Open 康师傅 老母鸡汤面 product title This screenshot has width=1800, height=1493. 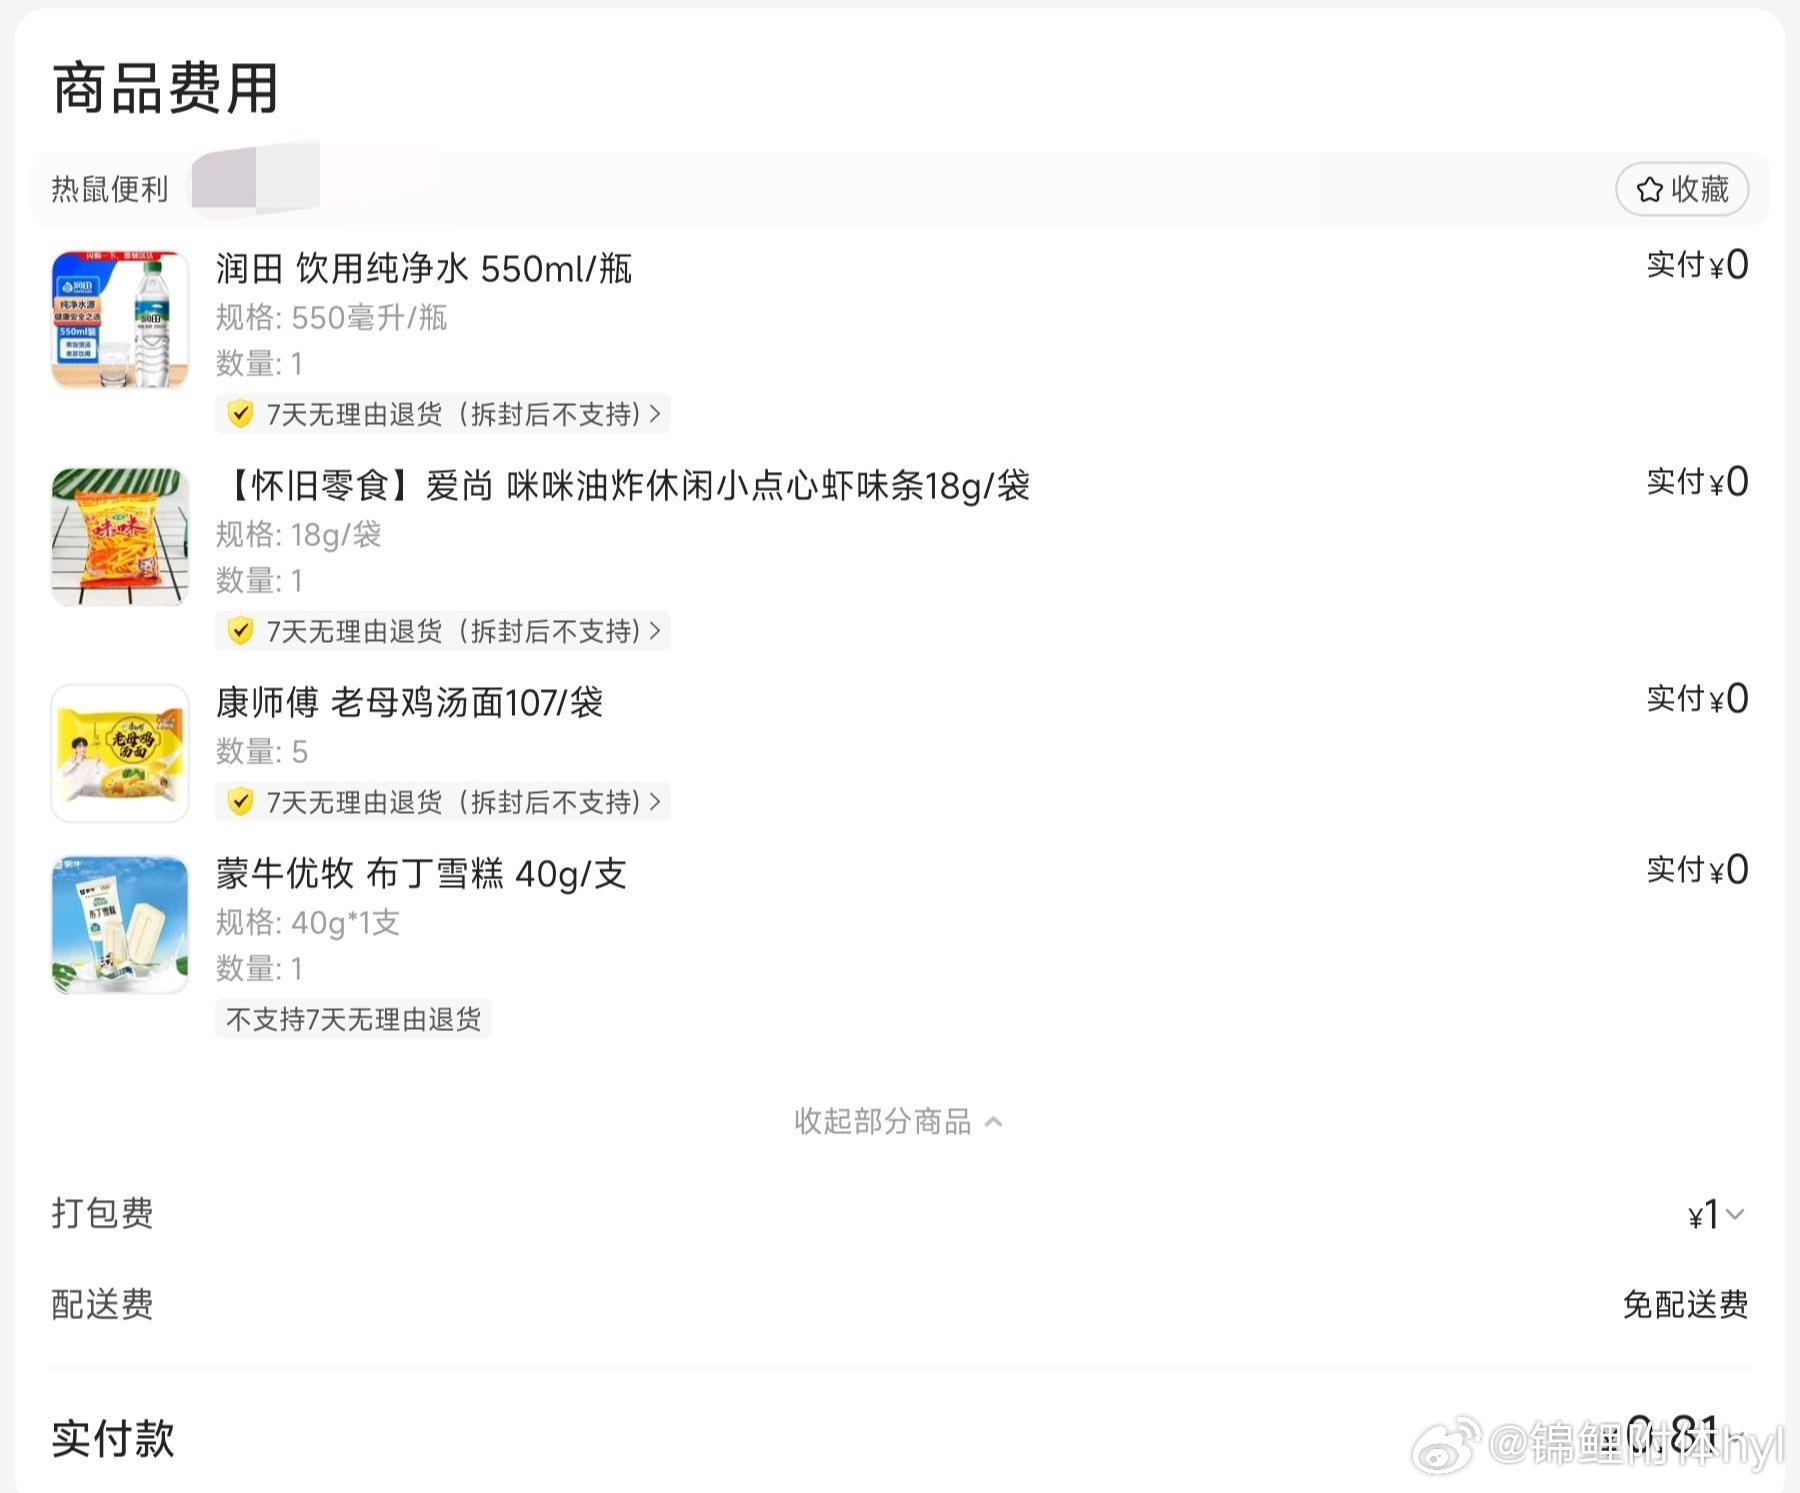[409, 703]
